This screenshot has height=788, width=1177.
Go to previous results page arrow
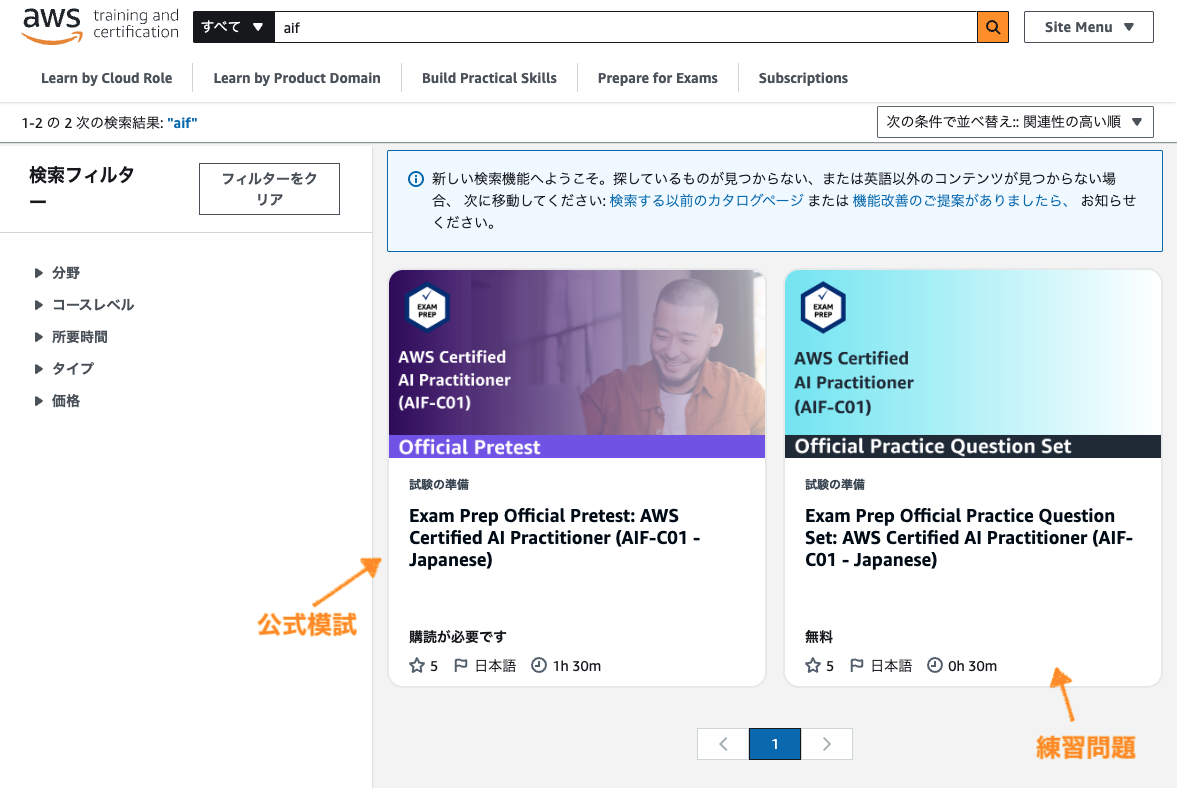pyautogui.click(x=723, y=744)
